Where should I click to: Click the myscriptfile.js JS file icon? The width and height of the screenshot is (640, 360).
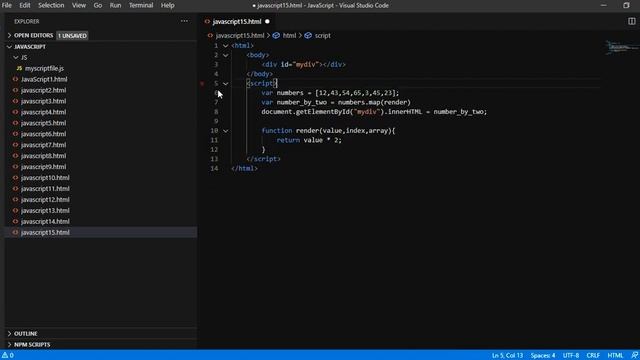coord(19,69)
